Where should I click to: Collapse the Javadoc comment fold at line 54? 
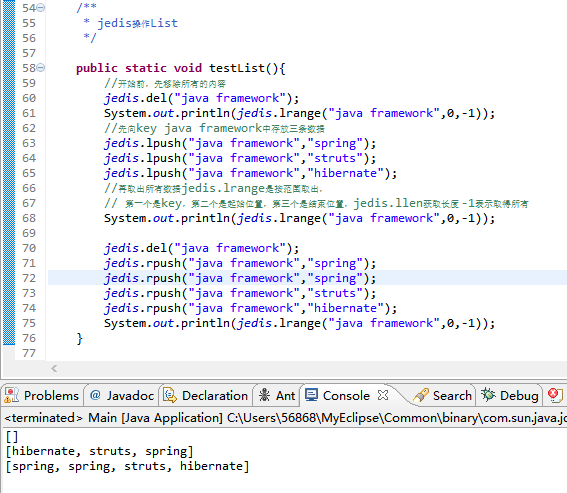pos(41,8)
